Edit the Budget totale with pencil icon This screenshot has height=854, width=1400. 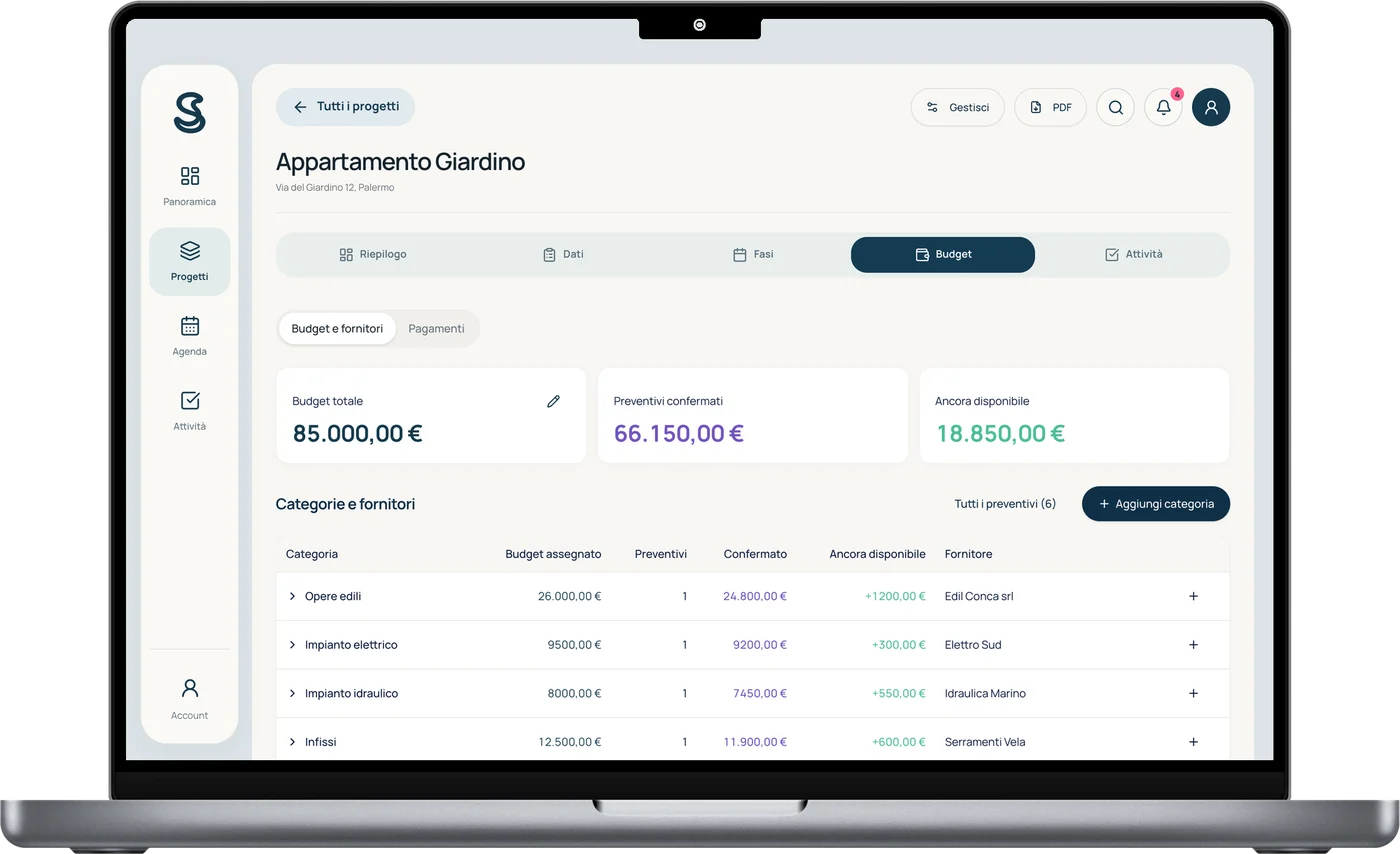553,401
